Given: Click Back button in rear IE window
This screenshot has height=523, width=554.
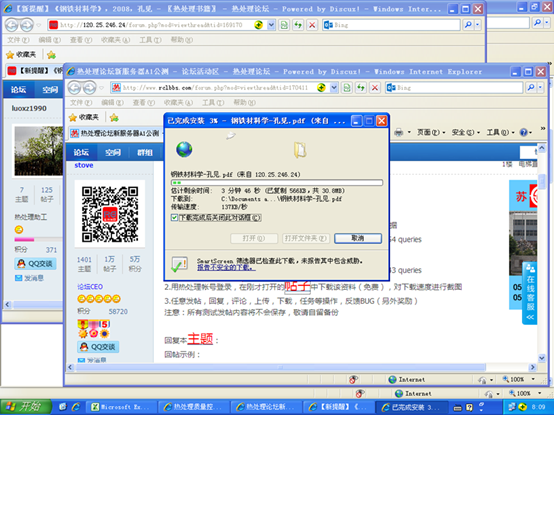Looking at the screenshot, I should click(12, 25).
